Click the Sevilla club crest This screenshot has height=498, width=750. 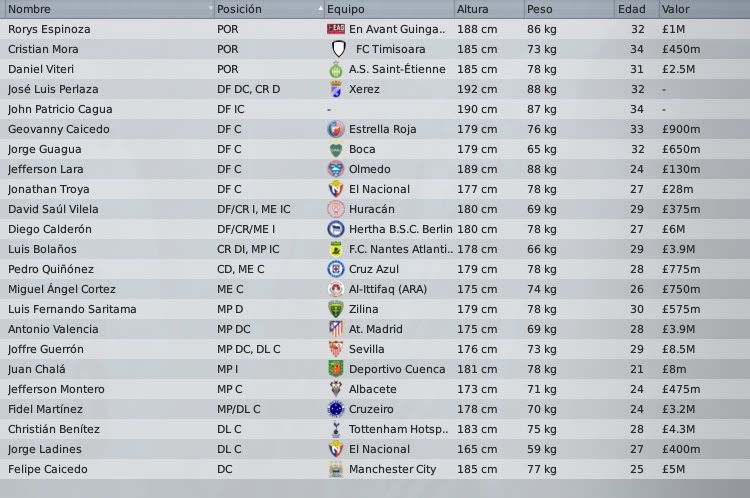(x=336, y=349)
